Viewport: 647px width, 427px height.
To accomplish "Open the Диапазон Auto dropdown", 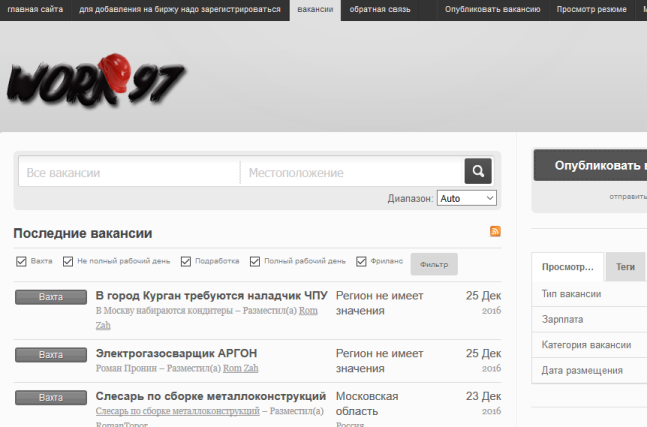I will pos(466,198).
